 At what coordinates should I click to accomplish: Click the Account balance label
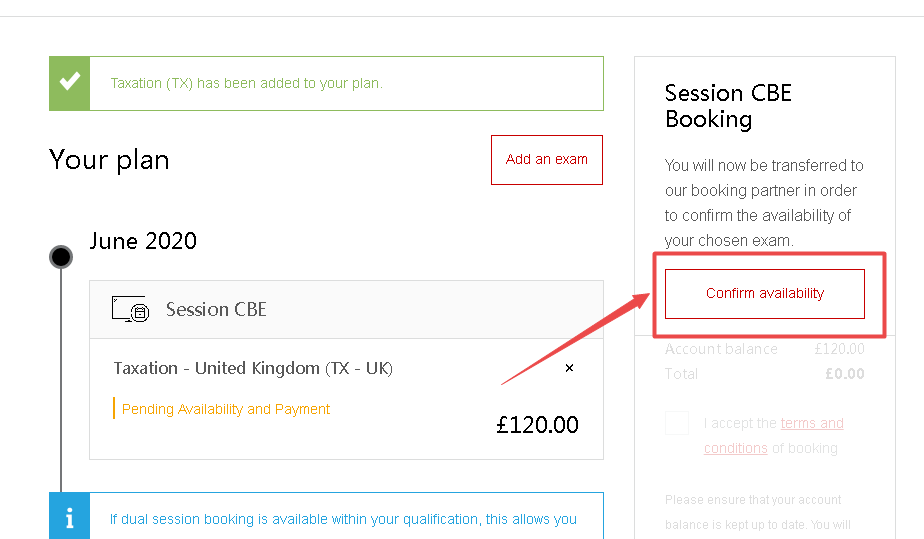click(721, 349)
